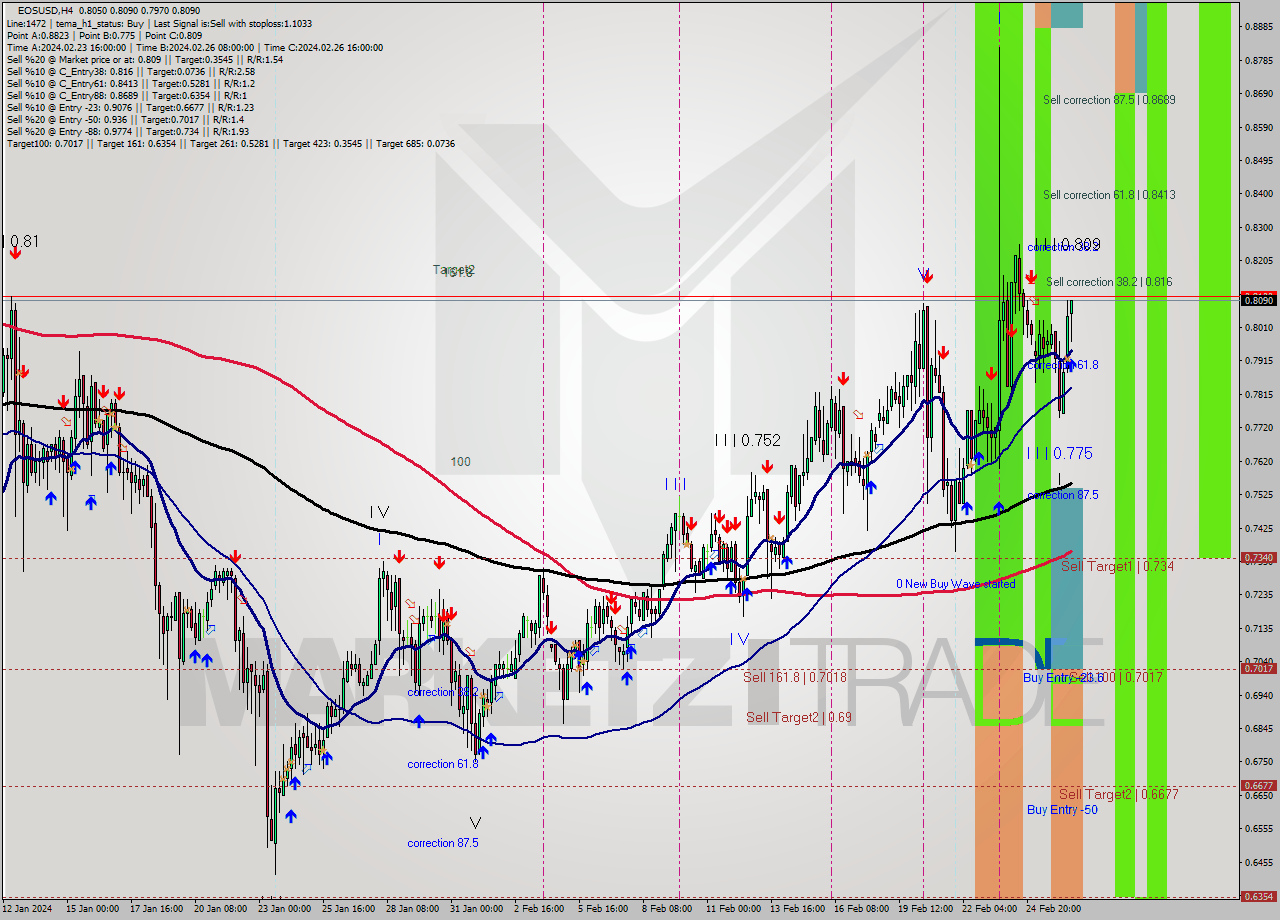1280x920 pixels.
Task: Click the current price tag 0.8090
Action: click(1259, 299)
